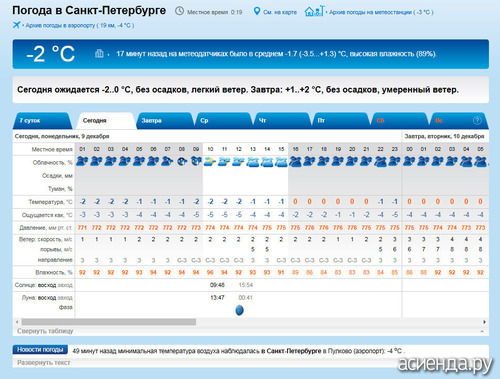Screen dimensions: 500x379
Task: Click the weather station house icon
Action: [x=314, y=11]
